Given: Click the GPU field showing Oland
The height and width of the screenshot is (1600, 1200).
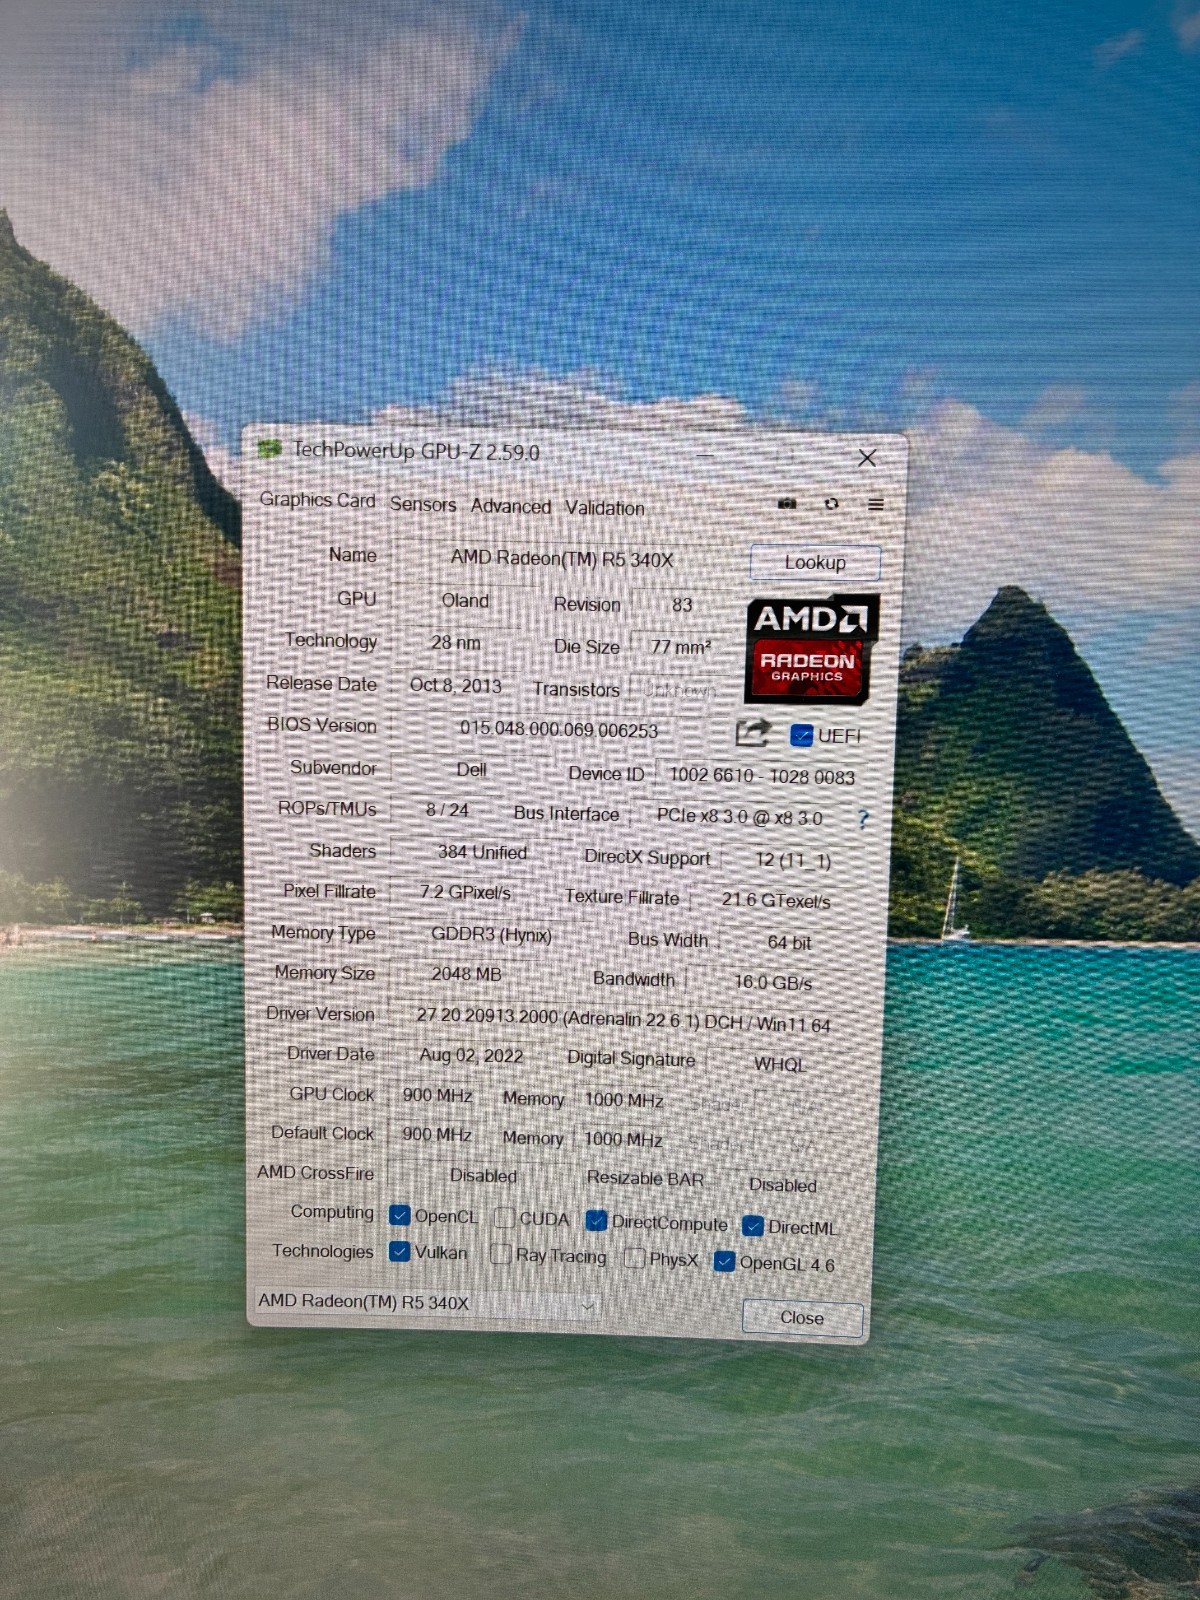Looking at the screenshot, I should click(465, 601).
